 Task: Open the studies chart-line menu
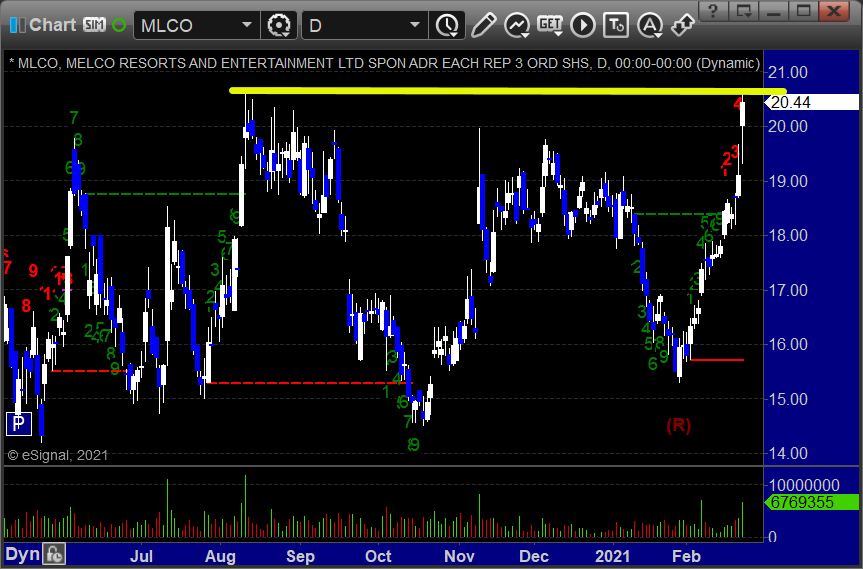[x=517, y=25]
